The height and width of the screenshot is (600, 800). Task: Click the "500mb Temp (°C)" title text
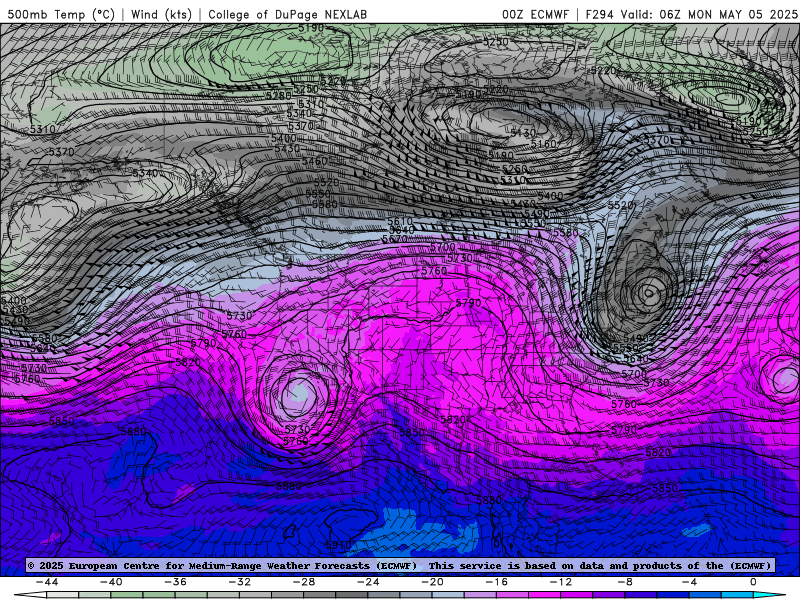point(61,14)
